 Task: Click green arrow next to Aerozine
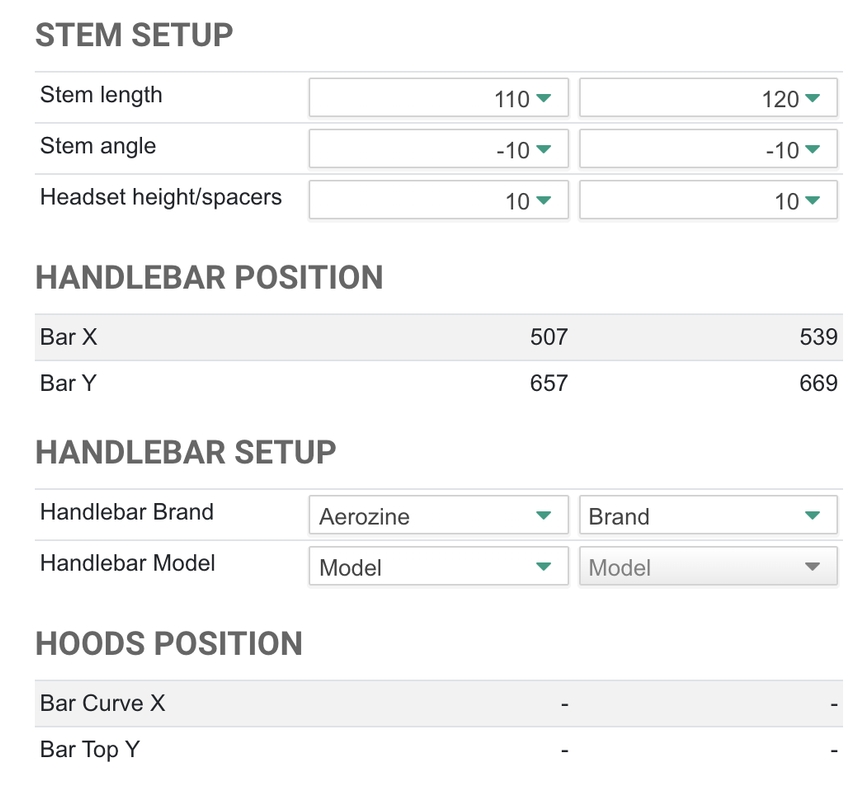coord(543,515)
